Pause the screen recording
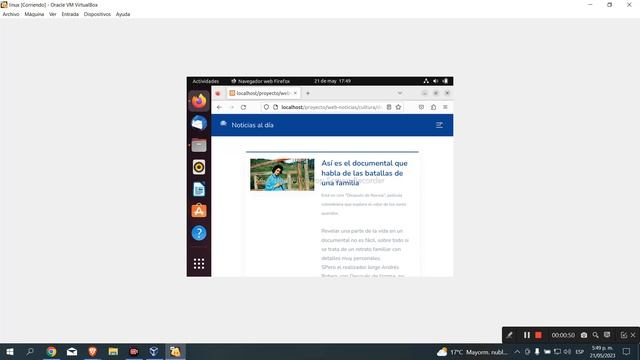The height and width of the screenshot is (360, 640). (x=527, y=335)
